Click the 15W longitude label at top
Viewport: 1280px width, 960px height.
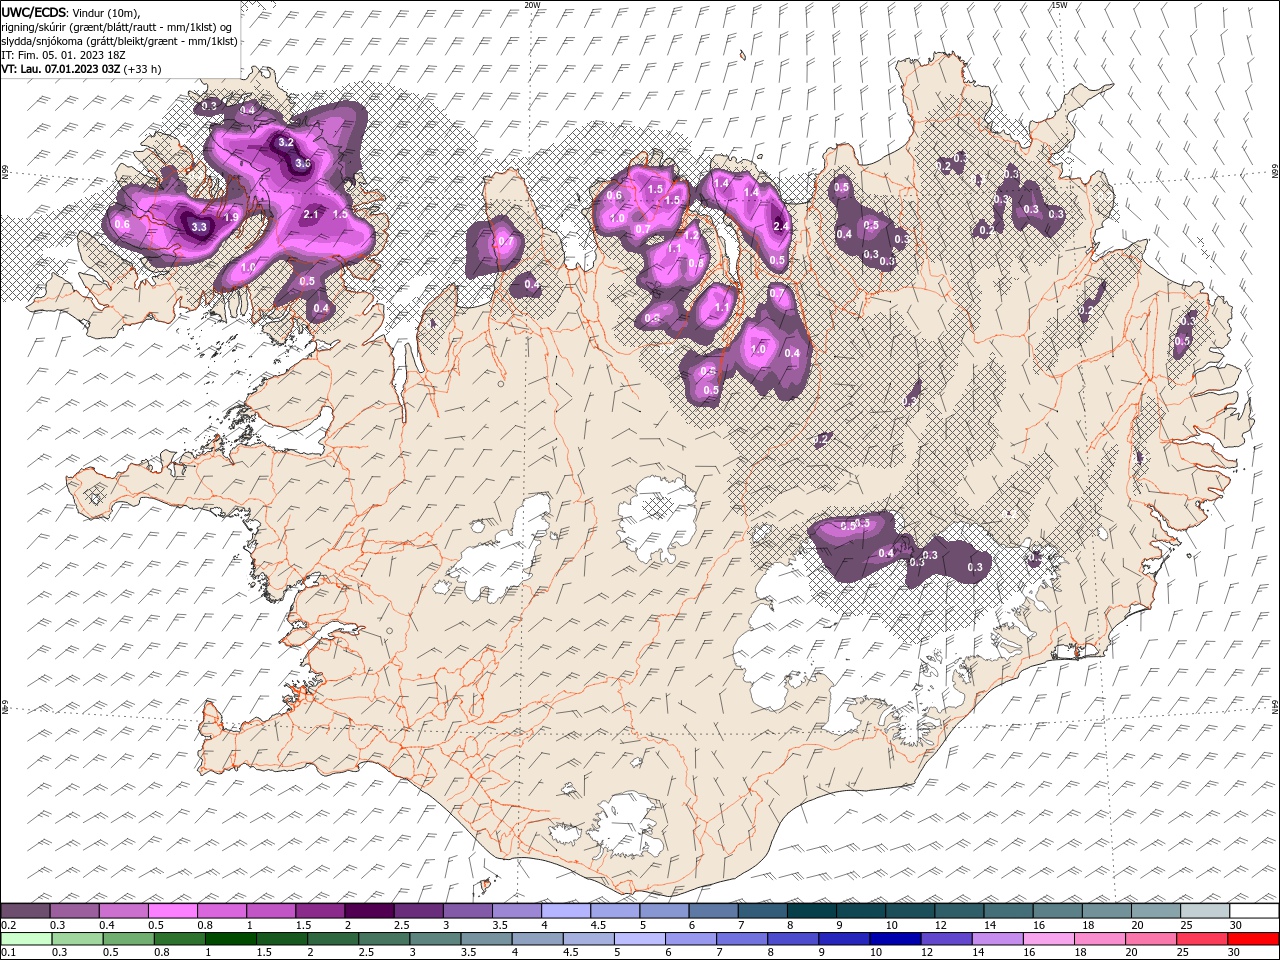pyautogui.click(x=1059, y=5)
